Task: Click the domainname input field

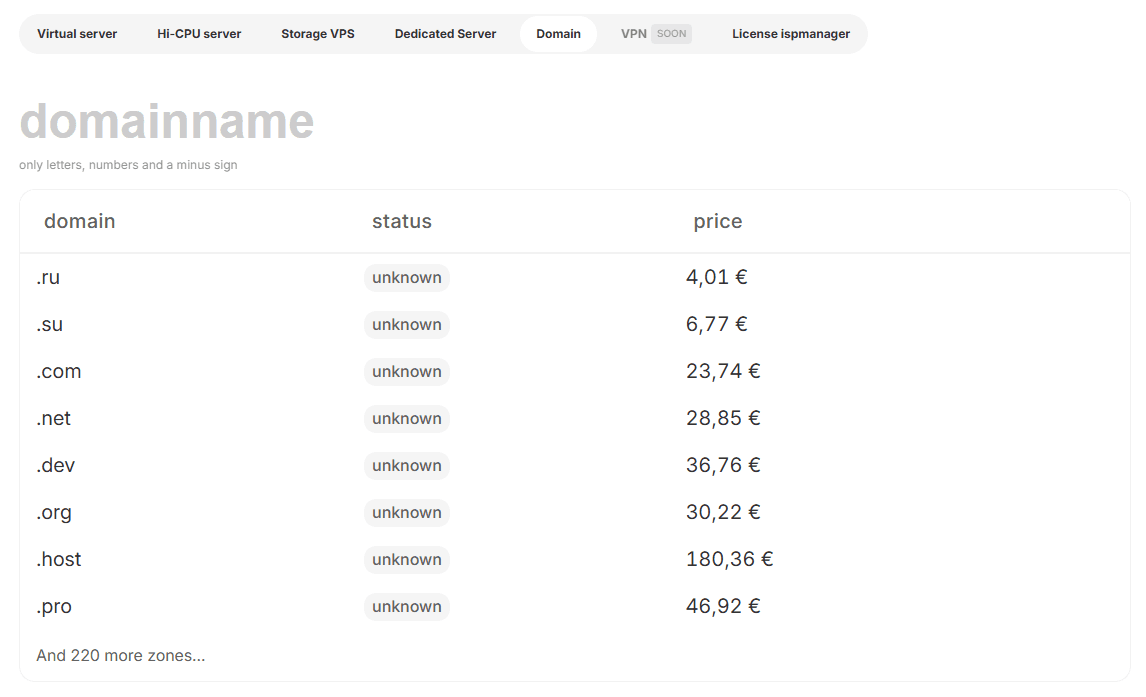Action: point(300,122)
